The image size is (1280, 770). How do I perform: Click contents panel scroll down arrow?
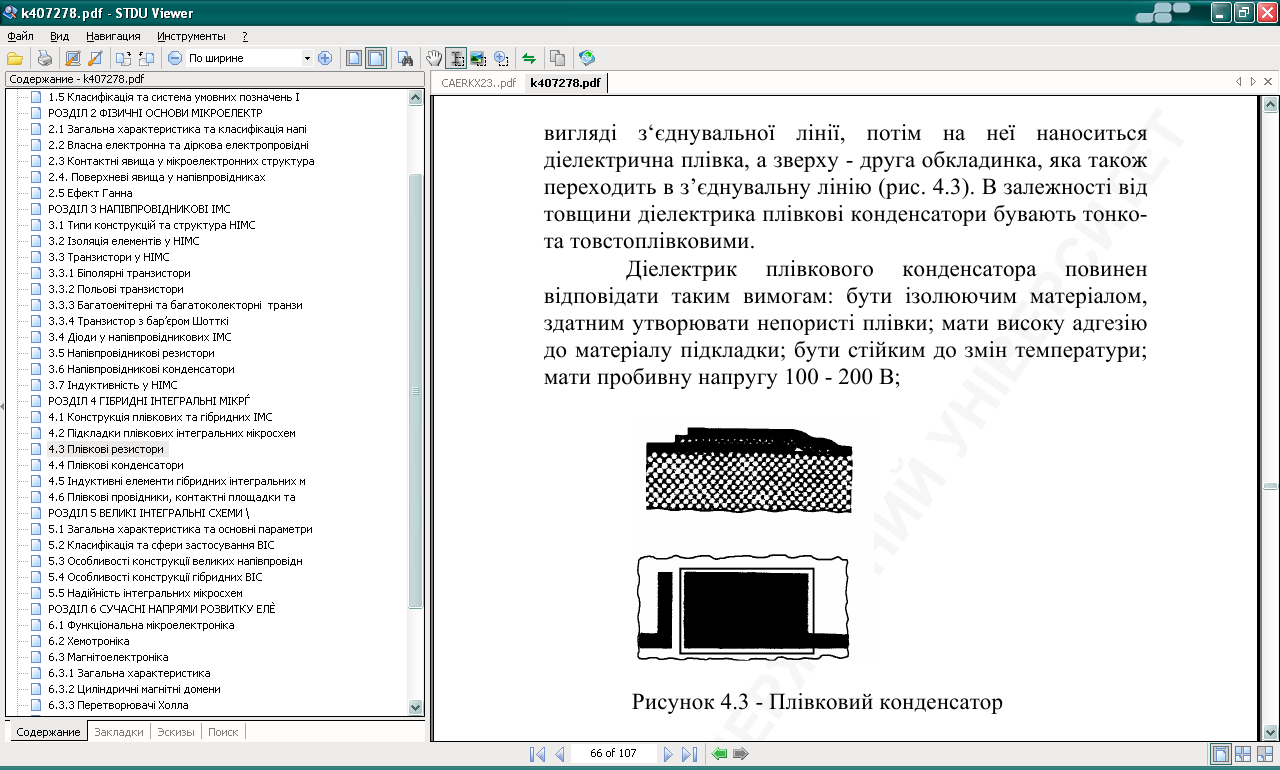pyautogui.click(x=416, y=707)
